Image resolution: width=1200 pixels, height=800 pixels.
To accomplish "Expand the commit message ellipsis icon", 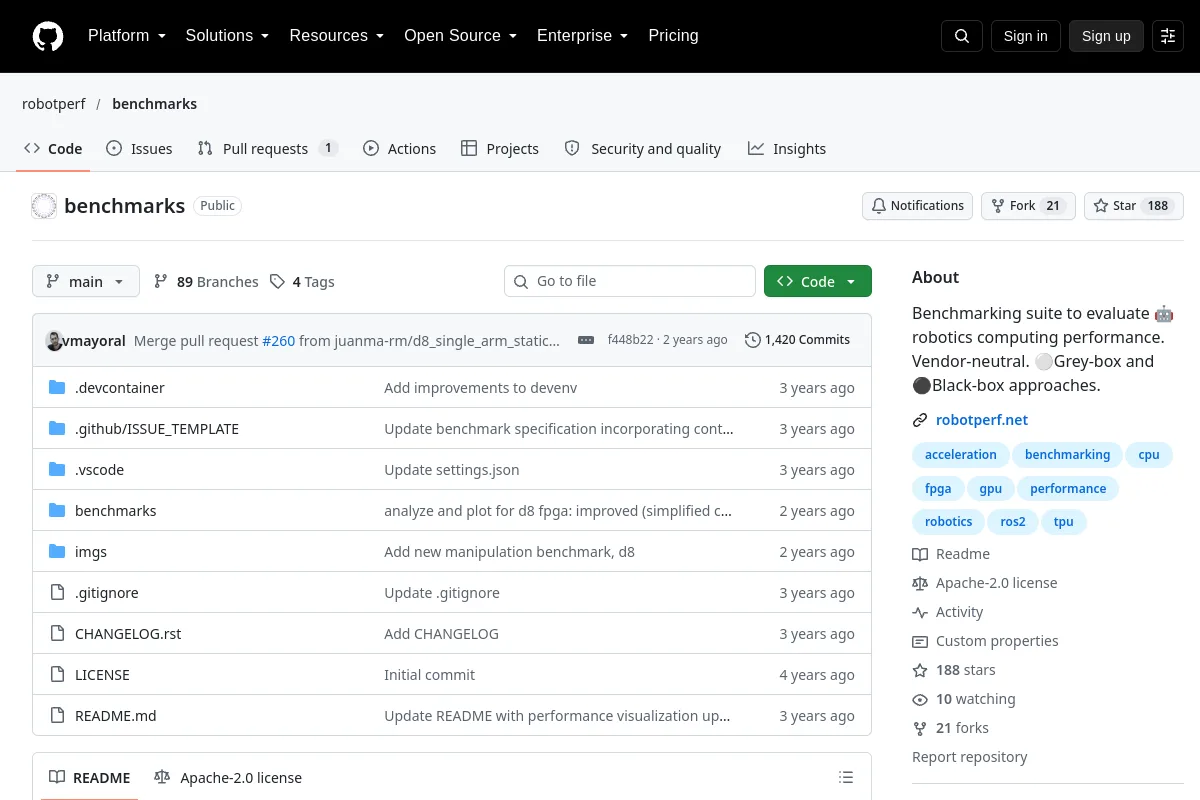I will (586, 340).
